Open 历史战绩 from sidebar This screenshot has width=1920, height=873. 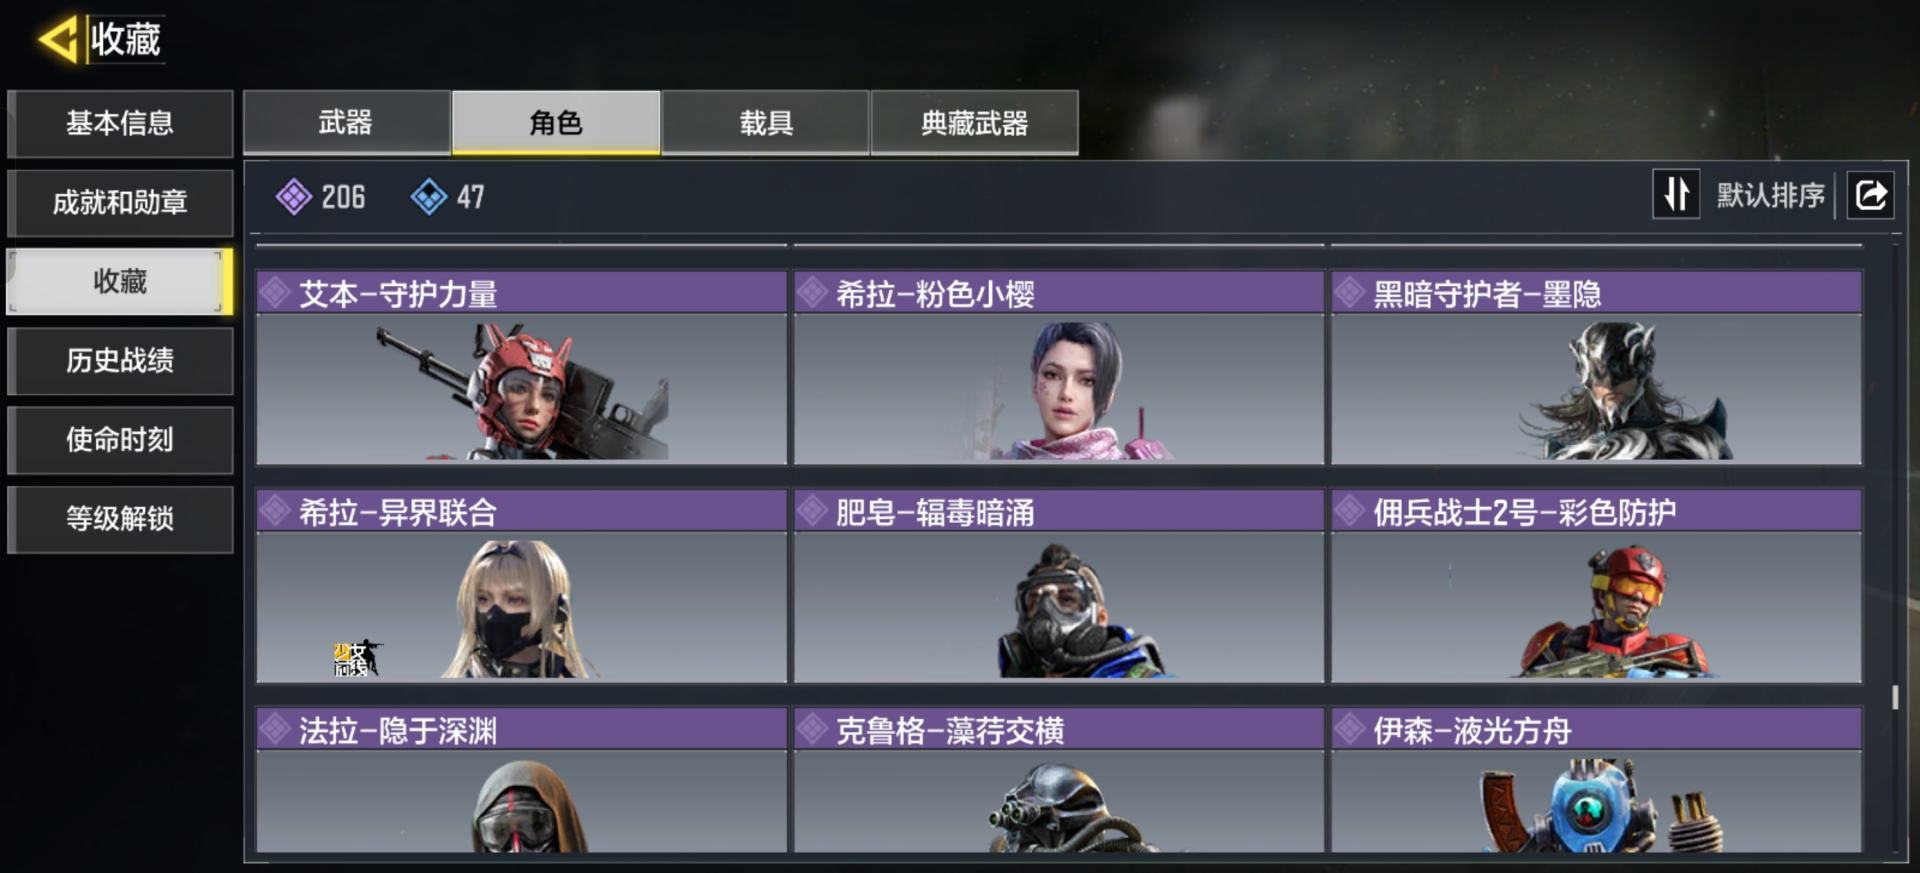[120, 360]
